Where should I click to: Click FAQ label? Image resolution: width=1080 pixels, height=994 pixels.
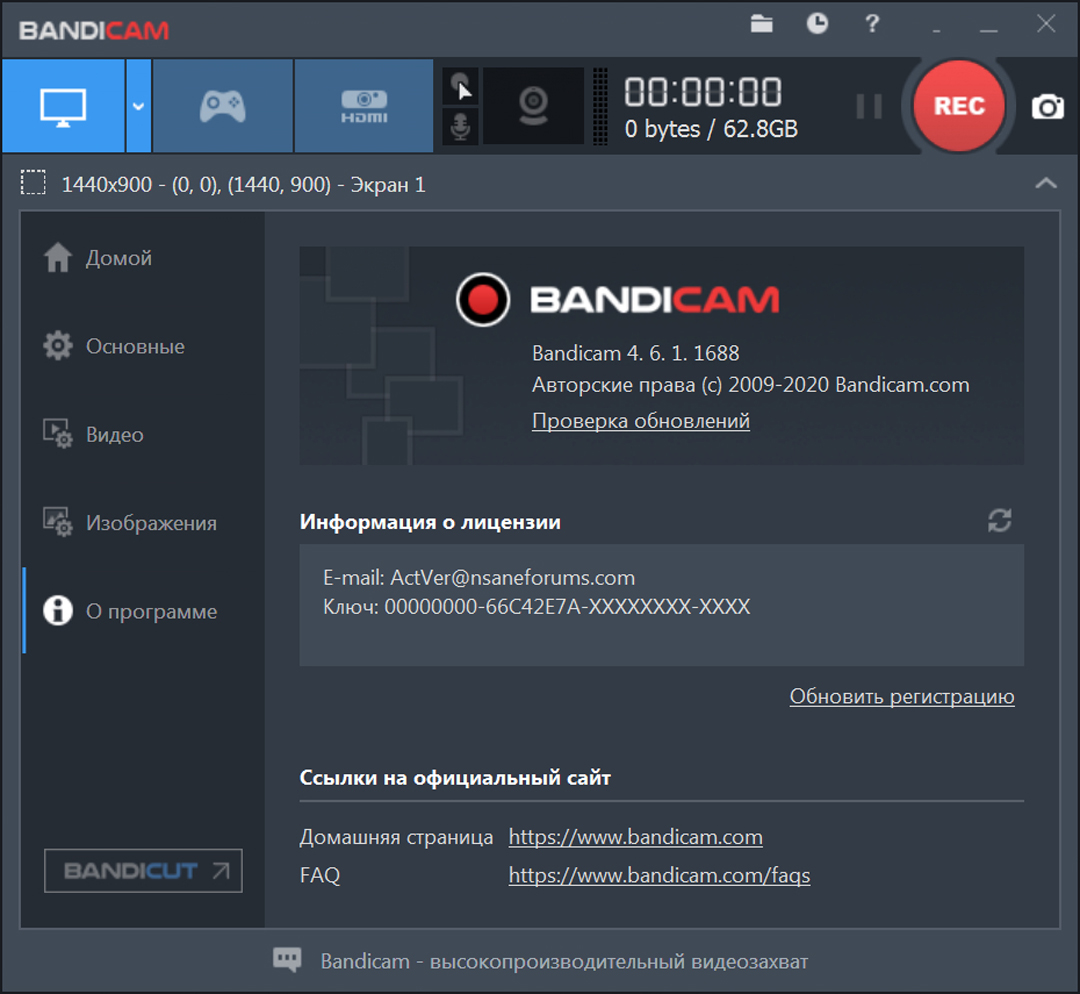[320, 876]
